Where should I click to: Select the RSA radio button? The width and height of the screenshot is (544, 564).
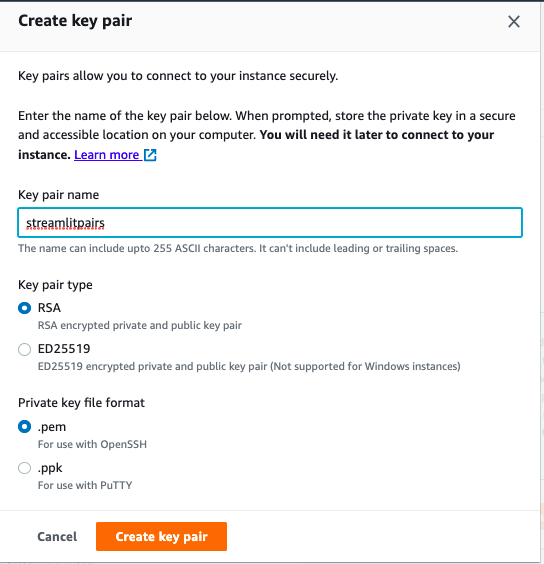pyautogui.click(x=24, y=308)
